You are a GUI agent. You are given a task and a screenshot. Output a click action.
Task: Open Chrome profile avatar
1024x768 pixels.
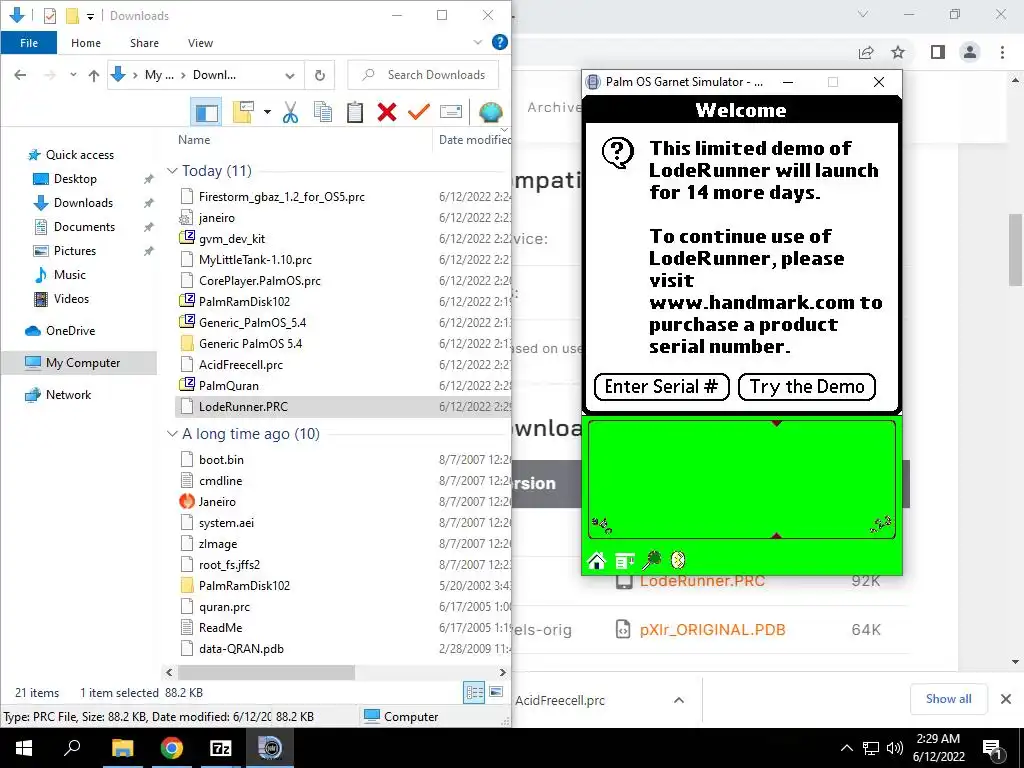970,52
